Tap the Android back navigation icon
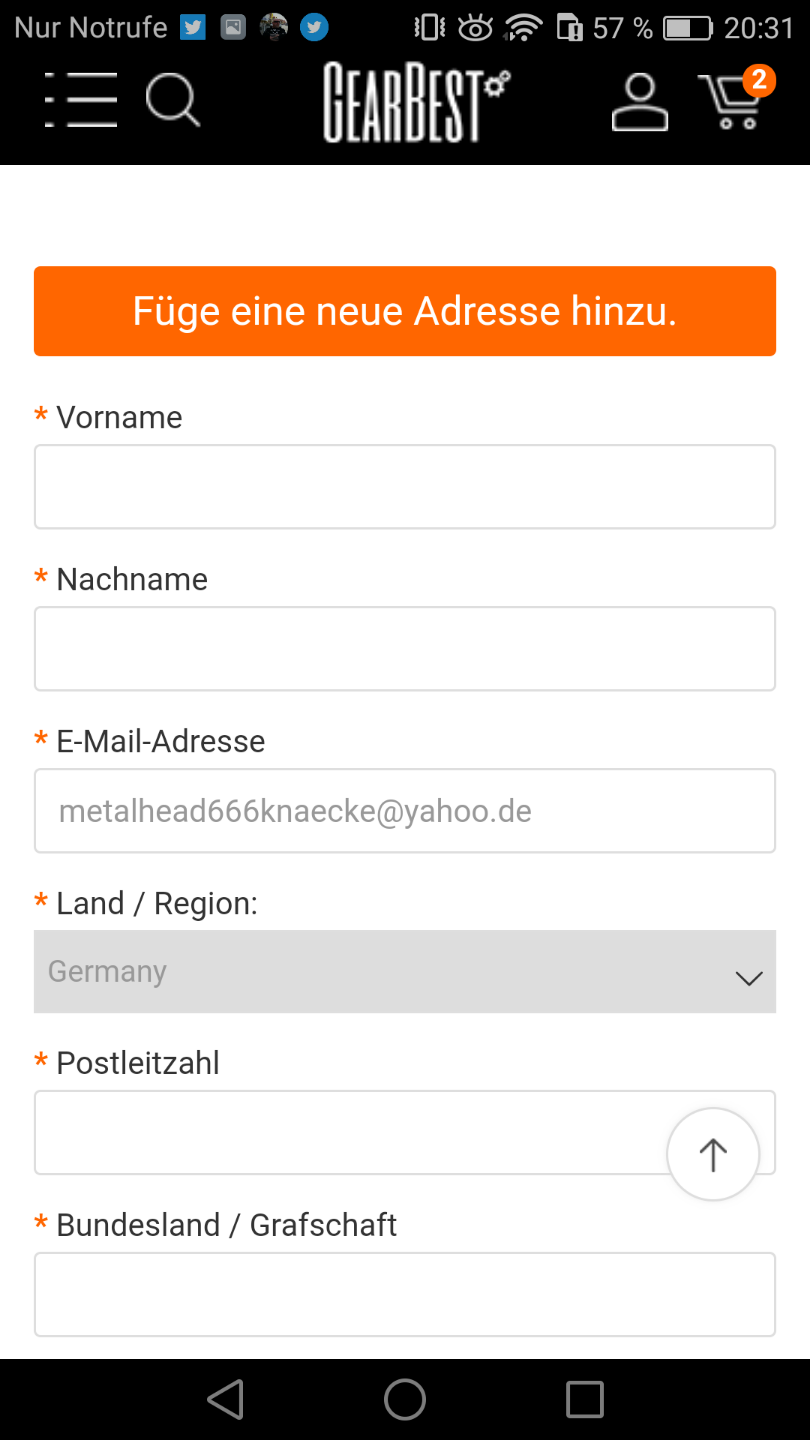810x1440 pixels. click(226, 1399)
